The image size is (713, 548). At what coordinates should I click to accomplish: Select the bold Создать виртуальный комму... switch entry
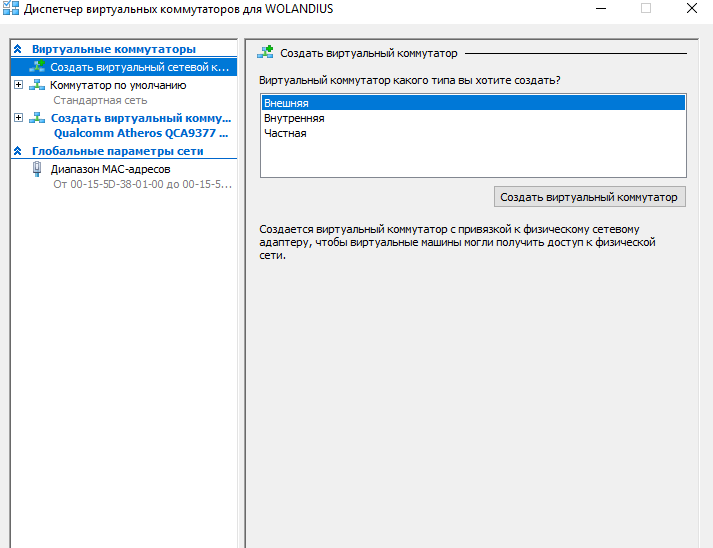pos(141,118)
